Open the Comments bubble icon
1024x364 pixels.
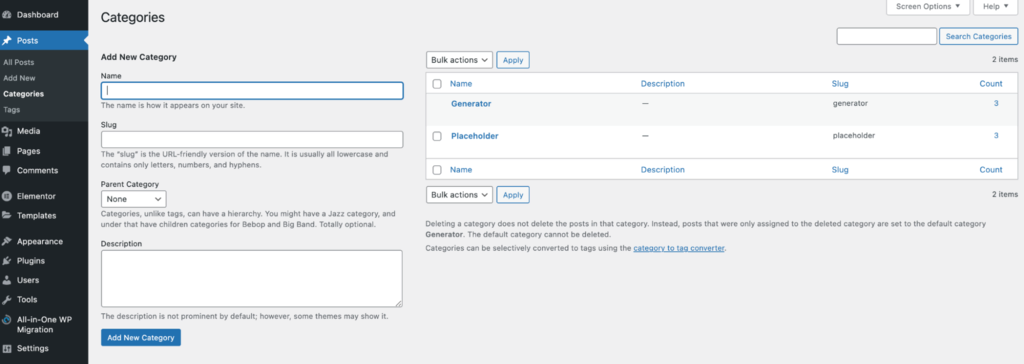coord(7,170)
